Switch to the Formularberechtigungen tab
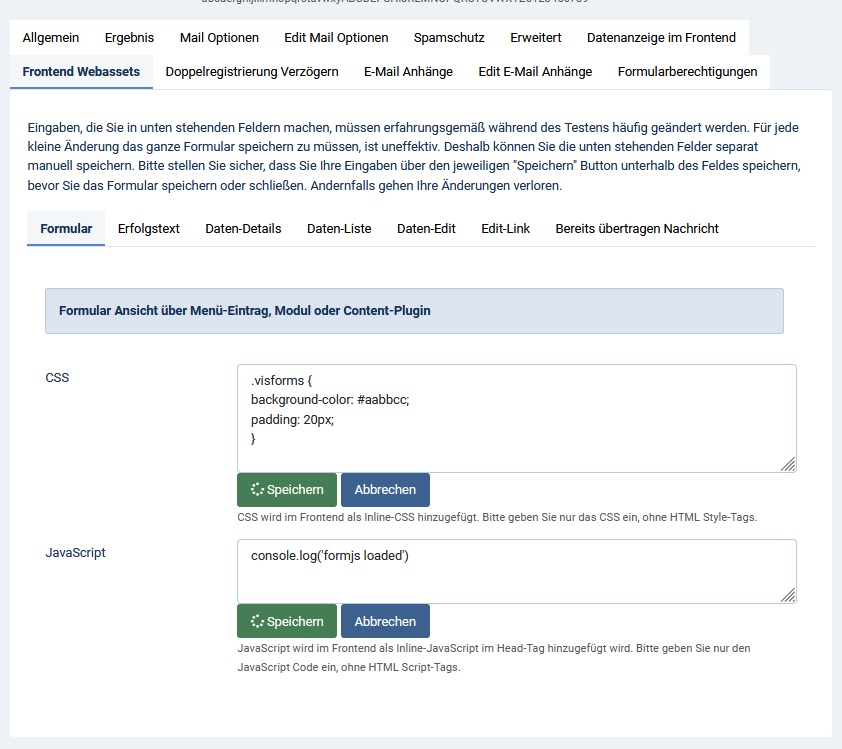842x749 pixels. pos(687,72)
